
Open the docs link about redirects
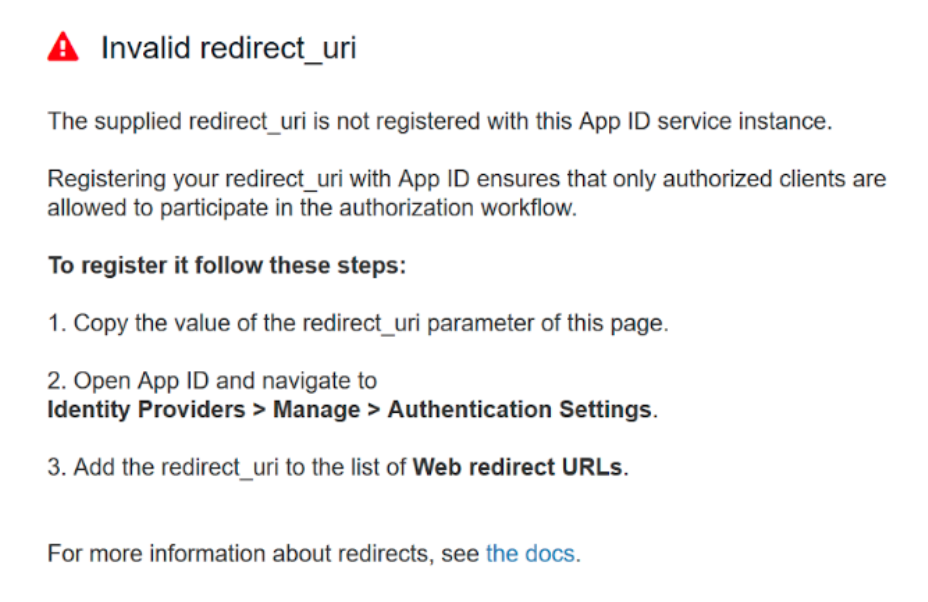pos(530,553)
